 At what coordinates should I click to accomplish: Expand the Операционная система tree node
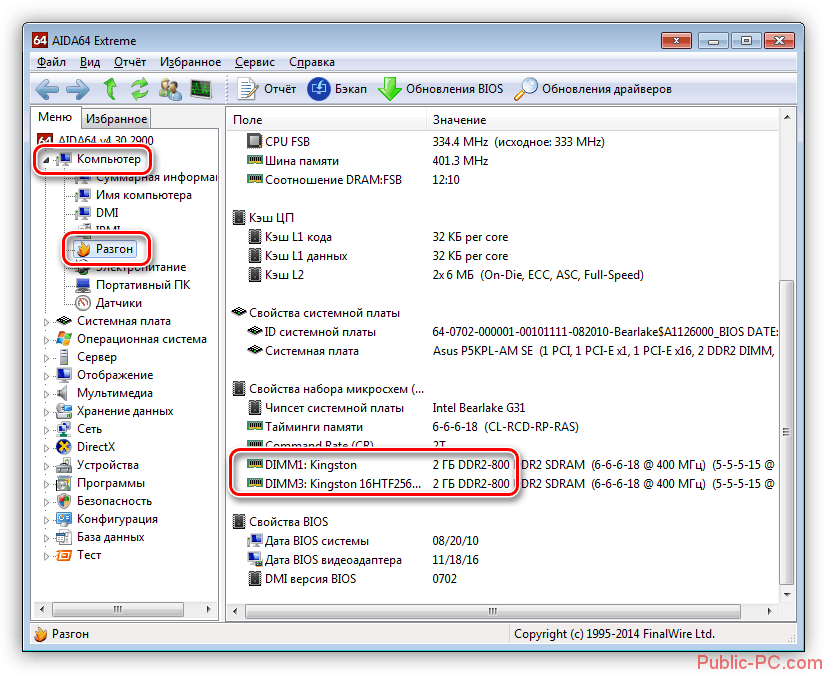[48, 339]
